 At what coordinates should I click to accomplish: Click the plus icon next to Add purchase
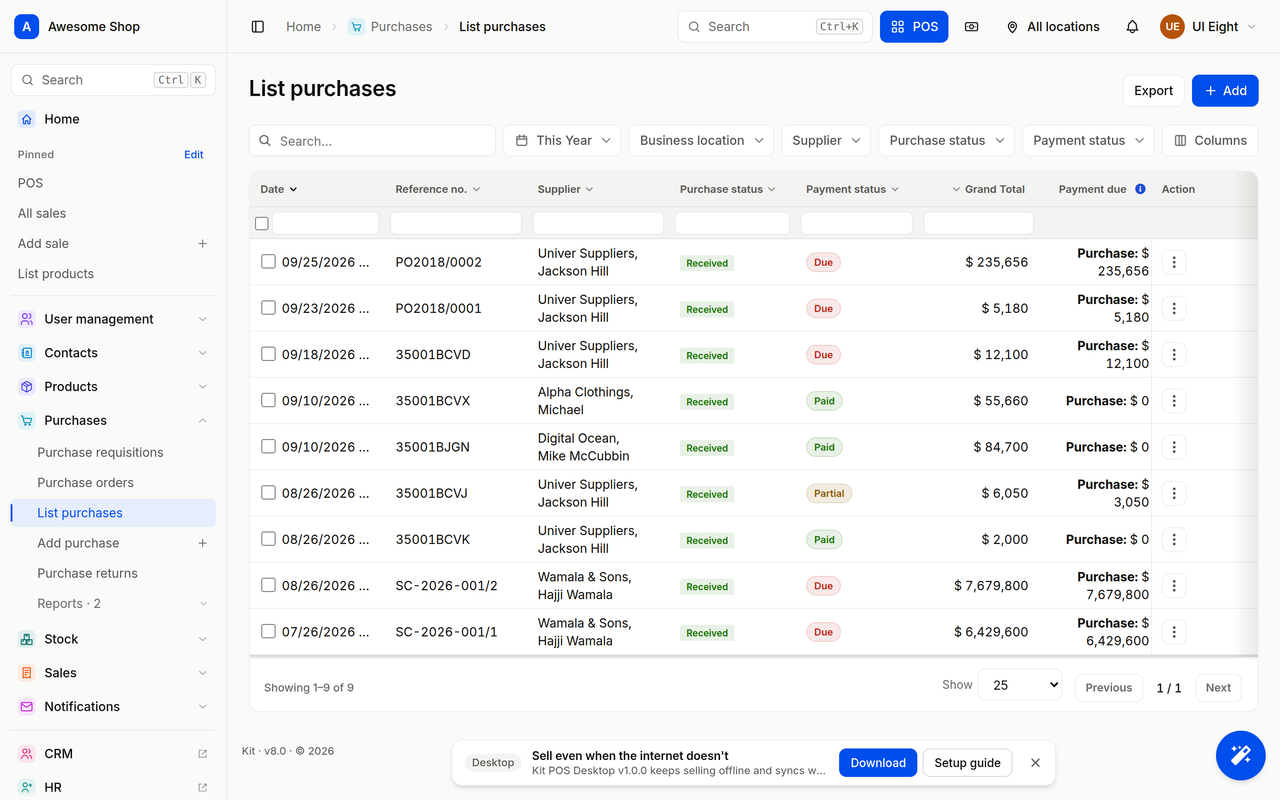[x=203, y=543]
